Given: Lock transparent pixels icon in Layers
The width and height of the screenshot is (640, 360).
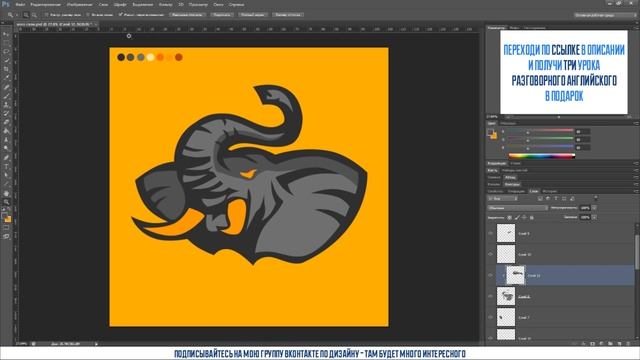Looking at the screenshot, I should 509,218.
